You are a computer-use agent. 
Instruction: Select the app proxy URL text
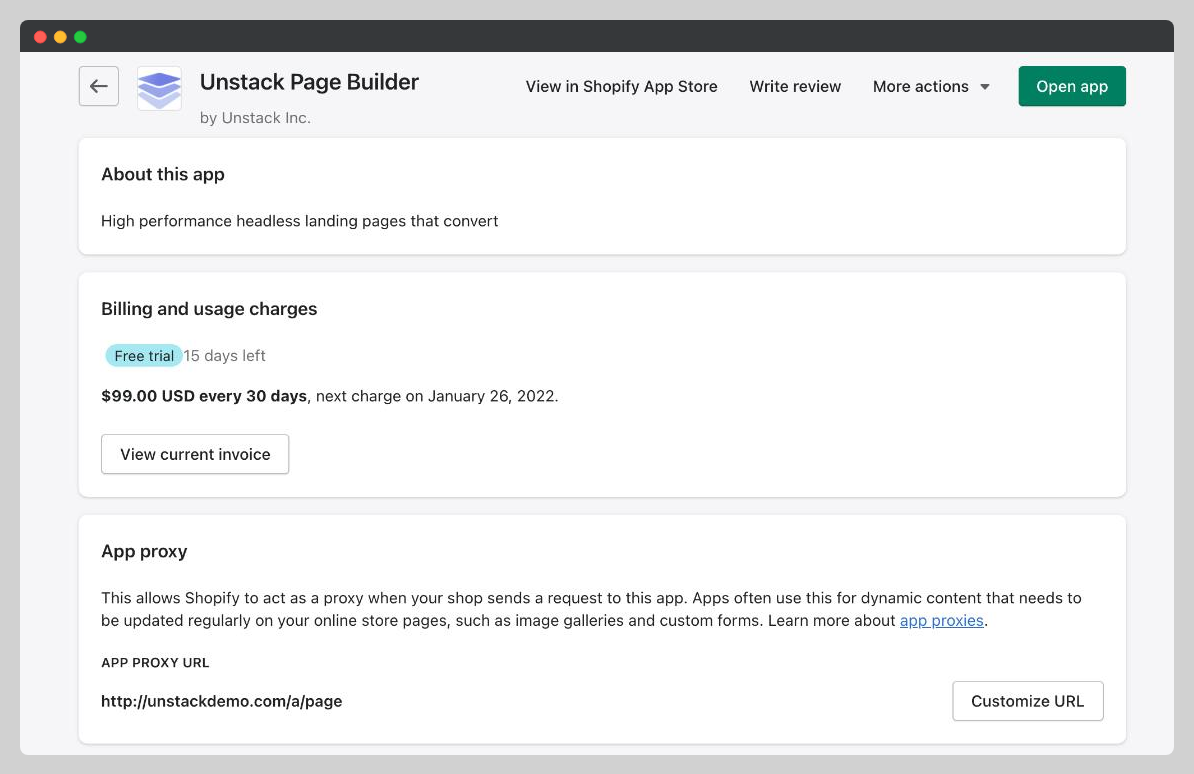[221, 701]
